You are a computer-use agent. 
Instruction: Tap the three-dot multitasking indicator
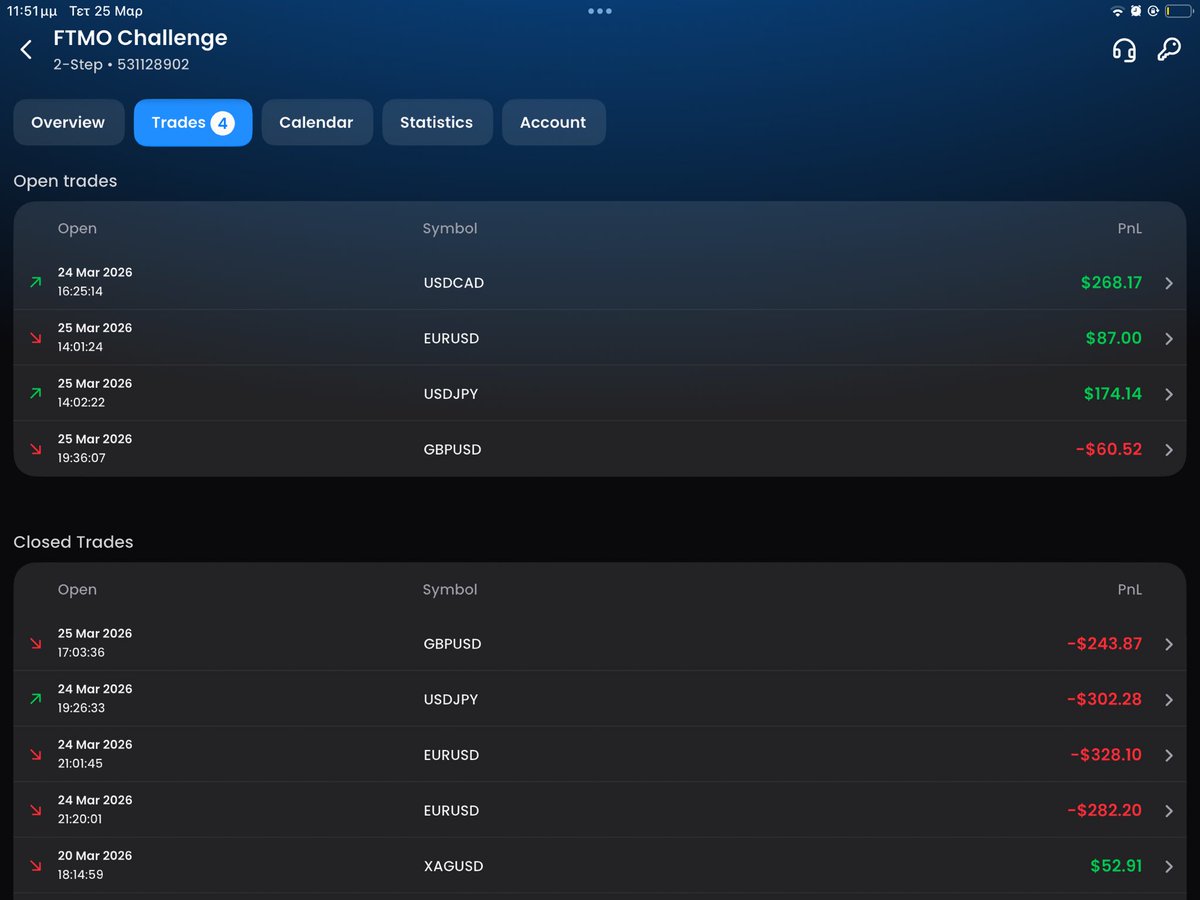pos(600,11)
